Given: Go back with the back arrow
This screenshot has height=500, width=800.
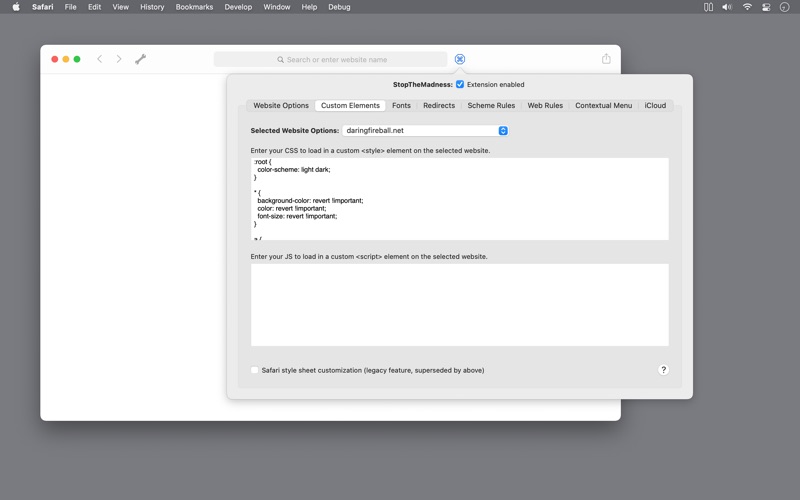Looking at the screenshot, I should [99, 59].
